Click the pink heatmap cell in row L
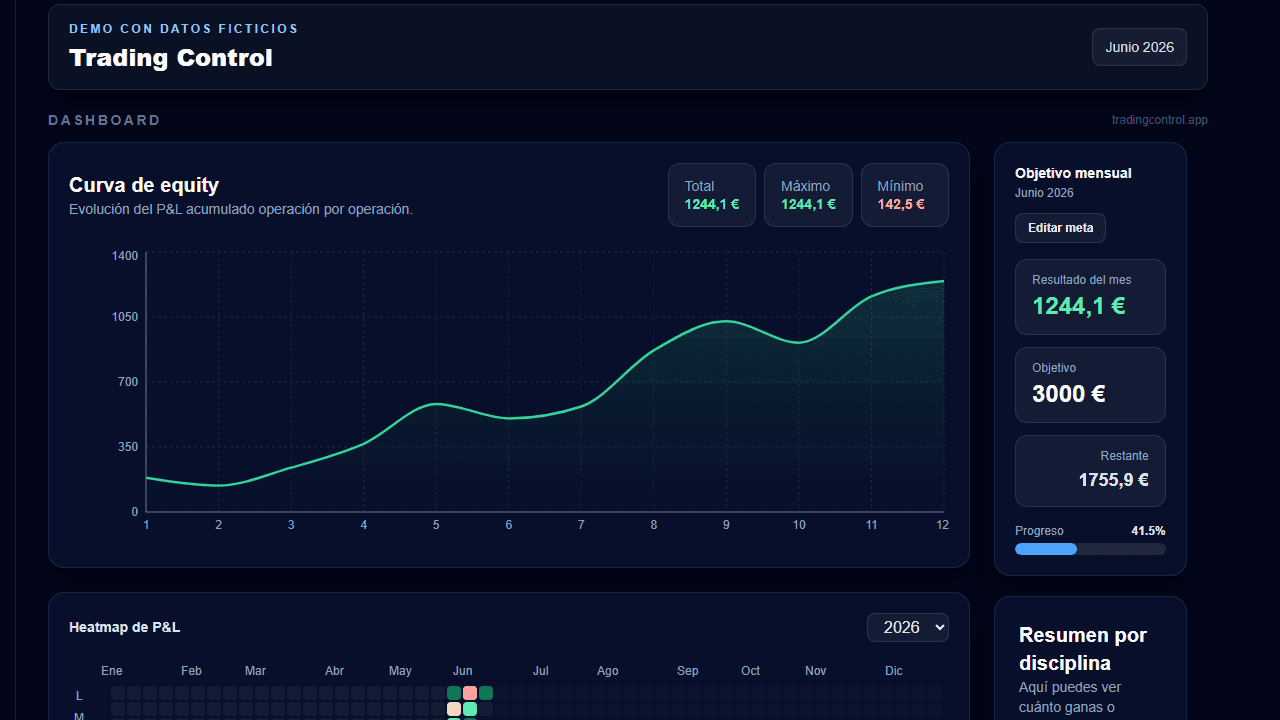The image size is (1280, 720). tap(470, 693)
